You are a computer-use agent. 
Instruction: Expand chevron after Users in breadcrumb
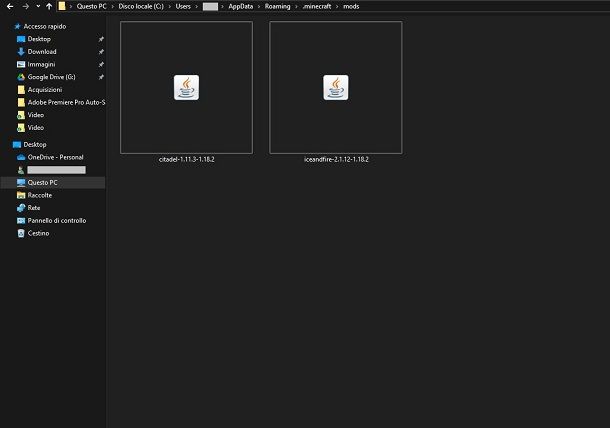[197, 7]
